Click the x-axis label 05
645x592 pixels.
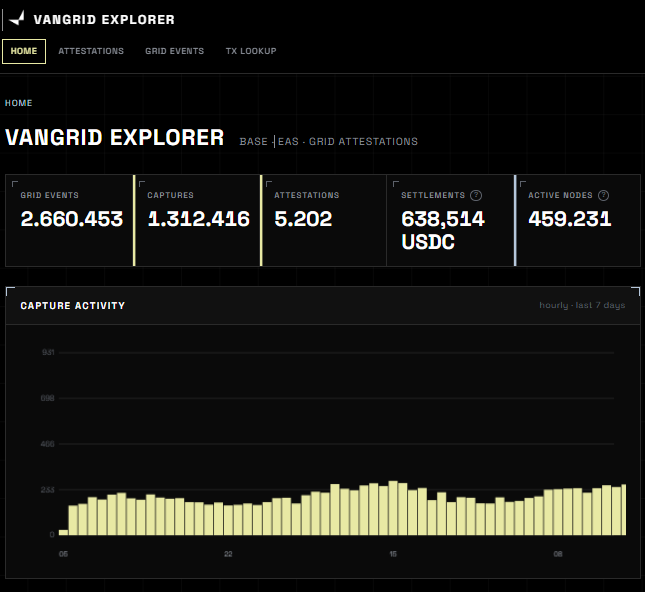click(x=63, y=554)
